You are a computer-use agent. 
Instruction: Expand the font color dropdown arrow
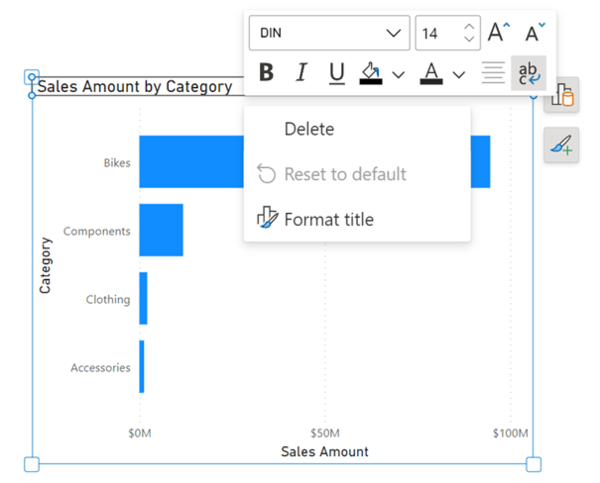[459, 74]
